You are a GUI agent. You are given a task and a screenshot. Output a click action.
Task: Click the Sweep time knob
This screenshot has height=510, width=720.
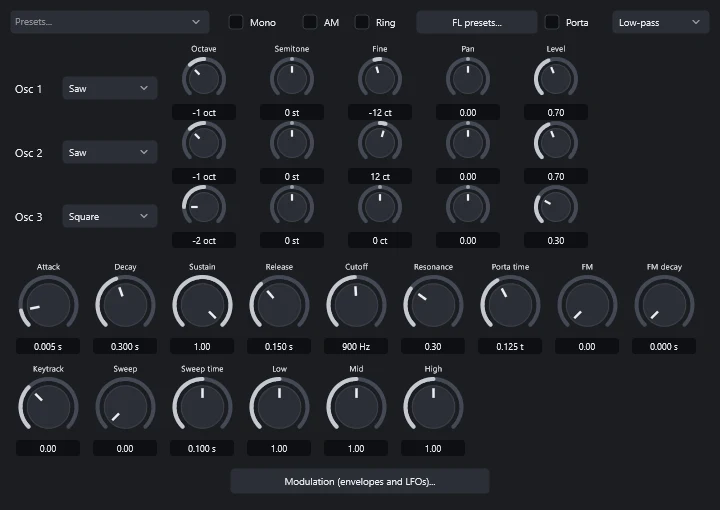pyautogui.click(x=202, y=407)
